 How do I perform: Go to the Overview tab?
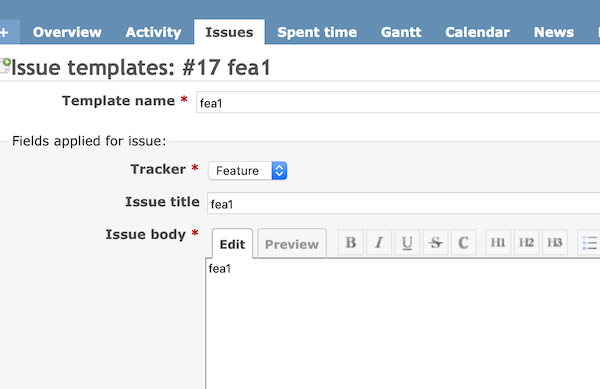pos(67,32)
